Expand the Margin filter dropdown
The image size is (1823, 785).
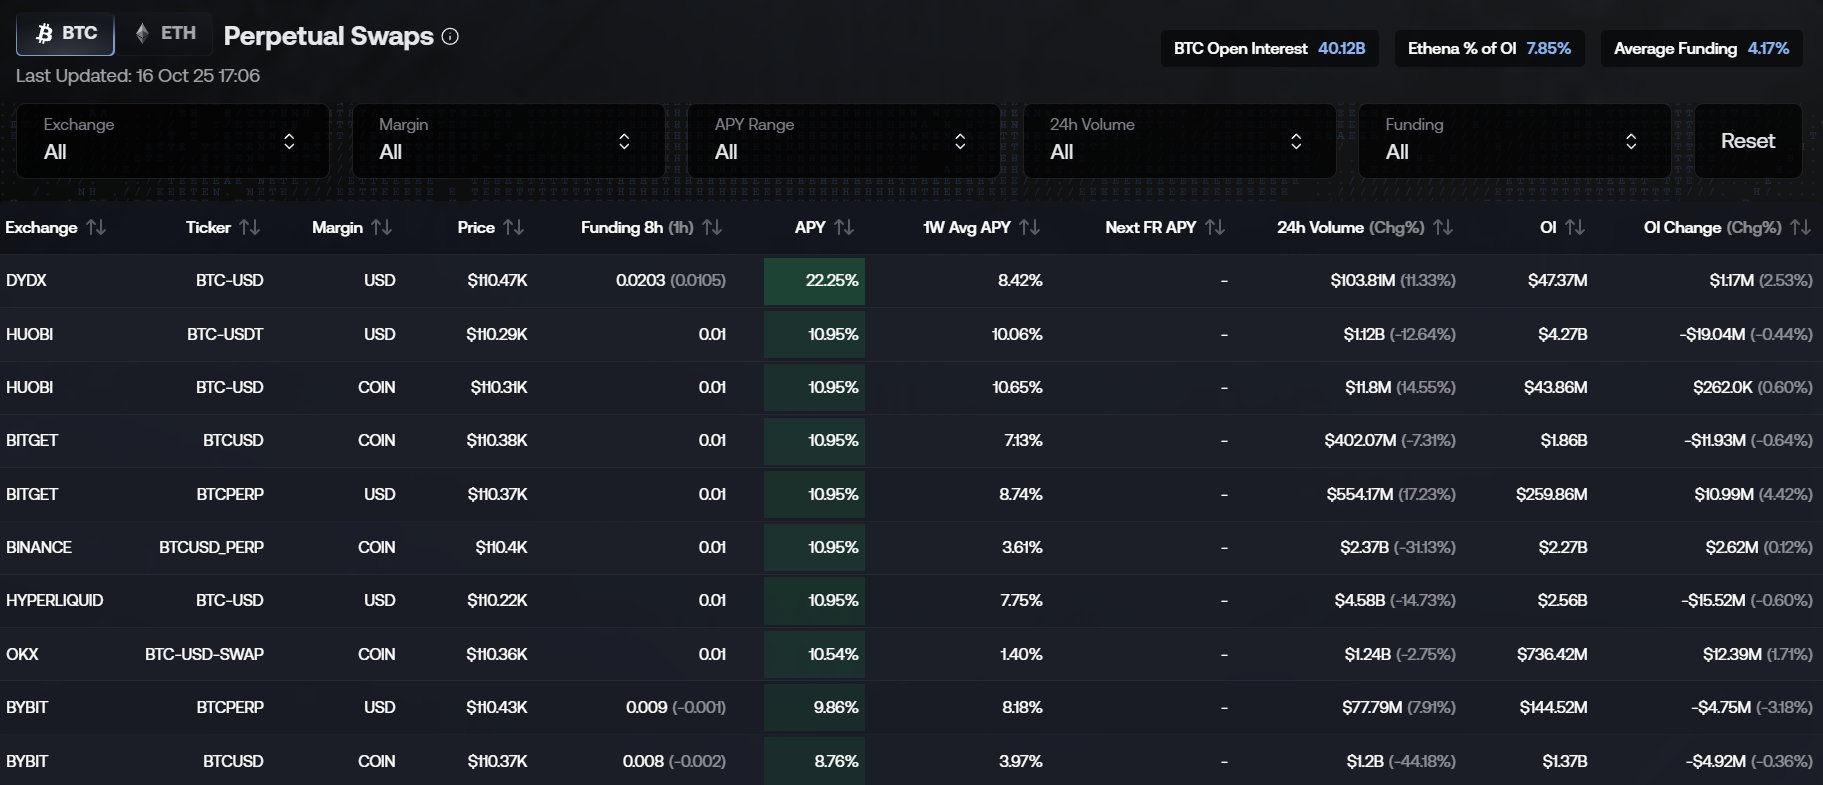click(508, 141)
